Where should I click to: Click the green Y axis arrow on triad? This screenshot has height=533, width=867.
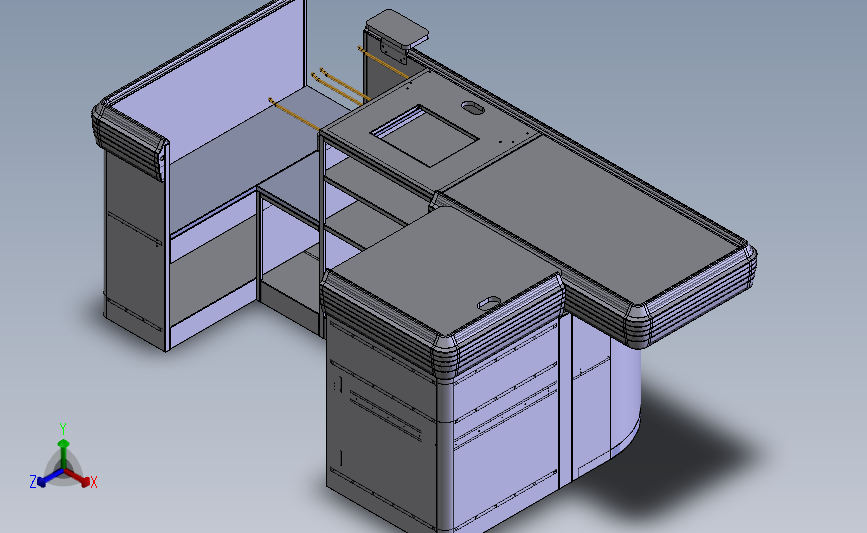click(63, 452)
